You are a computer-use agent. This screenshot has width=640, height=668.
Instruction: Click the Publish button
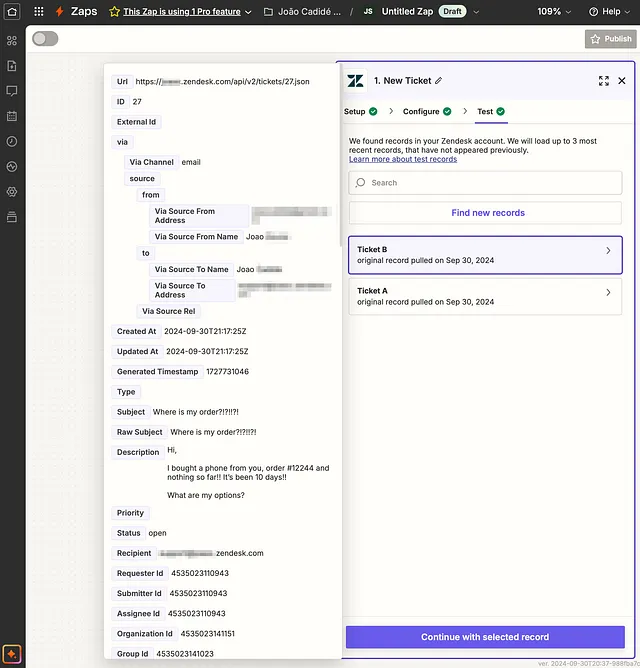coord(611,39)
